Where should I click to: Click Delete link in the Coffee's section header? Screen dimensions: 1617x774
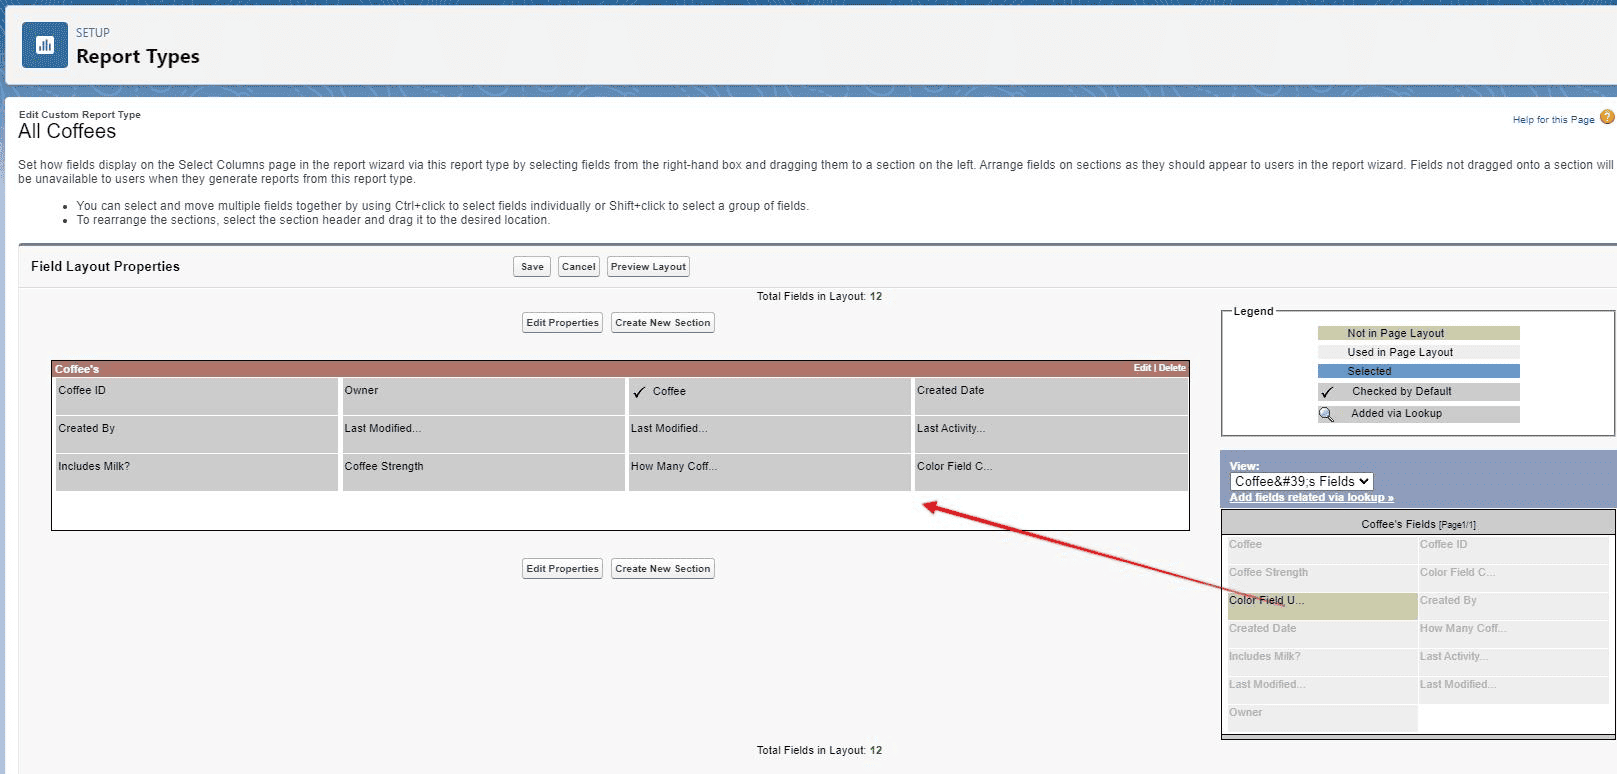pos(1172,368)
